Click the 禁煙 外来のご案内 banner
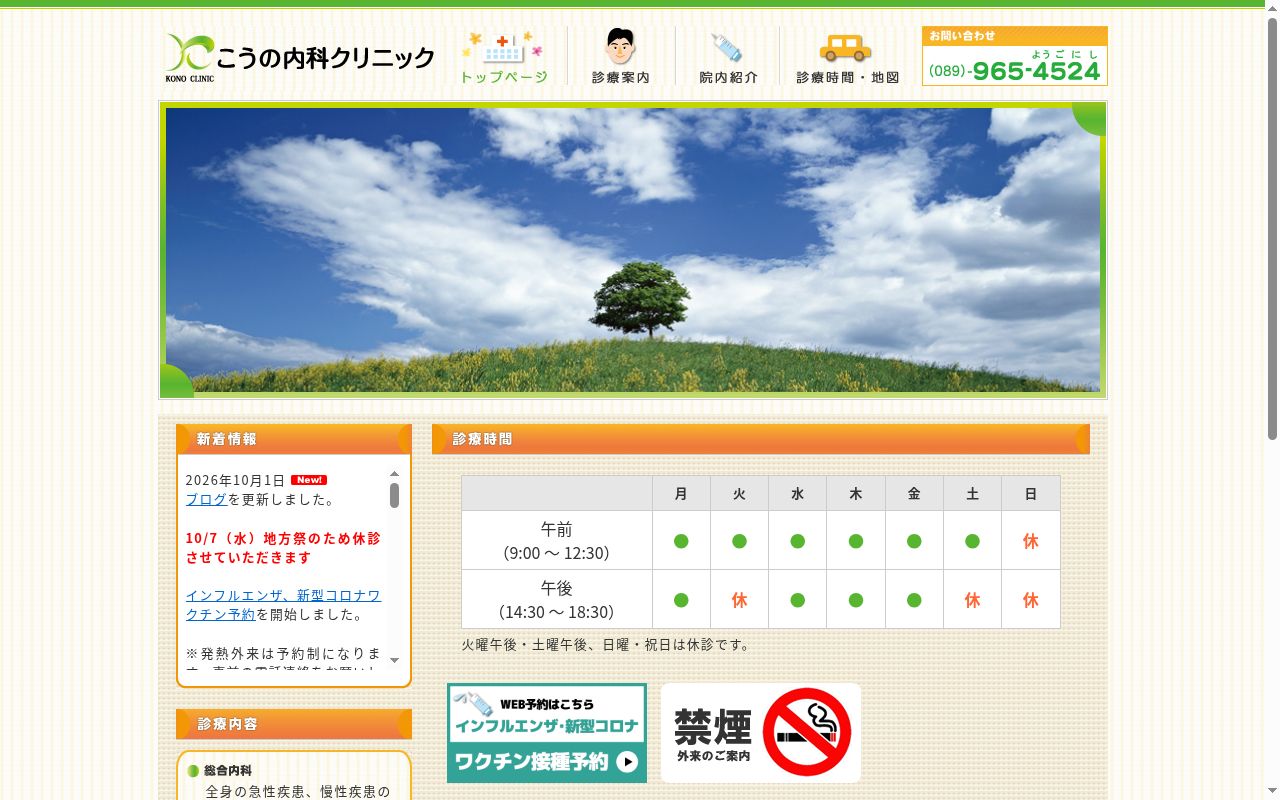The image size is (1280, 800). [x=761, y=733]
